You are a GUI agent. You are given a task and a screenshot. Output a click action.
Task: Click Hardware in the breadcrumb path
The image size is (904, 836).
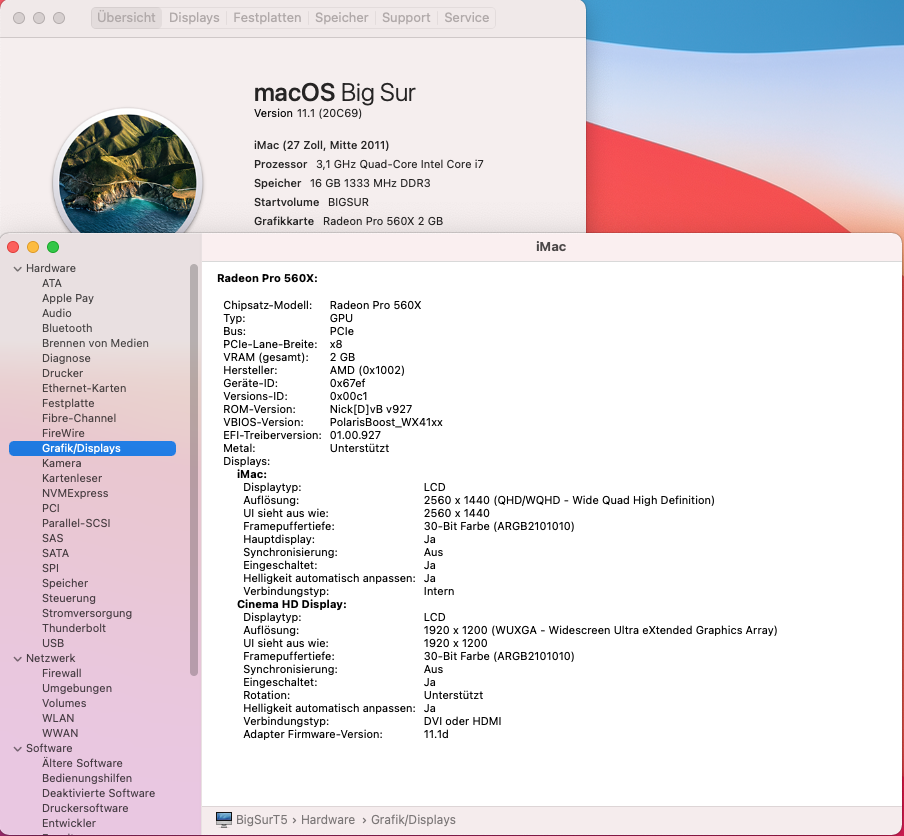click(328, 819)
